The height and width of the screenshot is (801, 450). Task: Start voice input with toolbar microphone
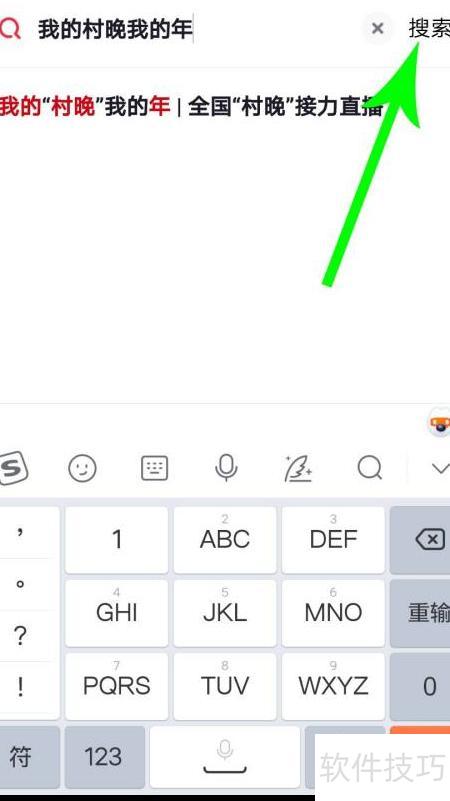click(x=226, y=467)
